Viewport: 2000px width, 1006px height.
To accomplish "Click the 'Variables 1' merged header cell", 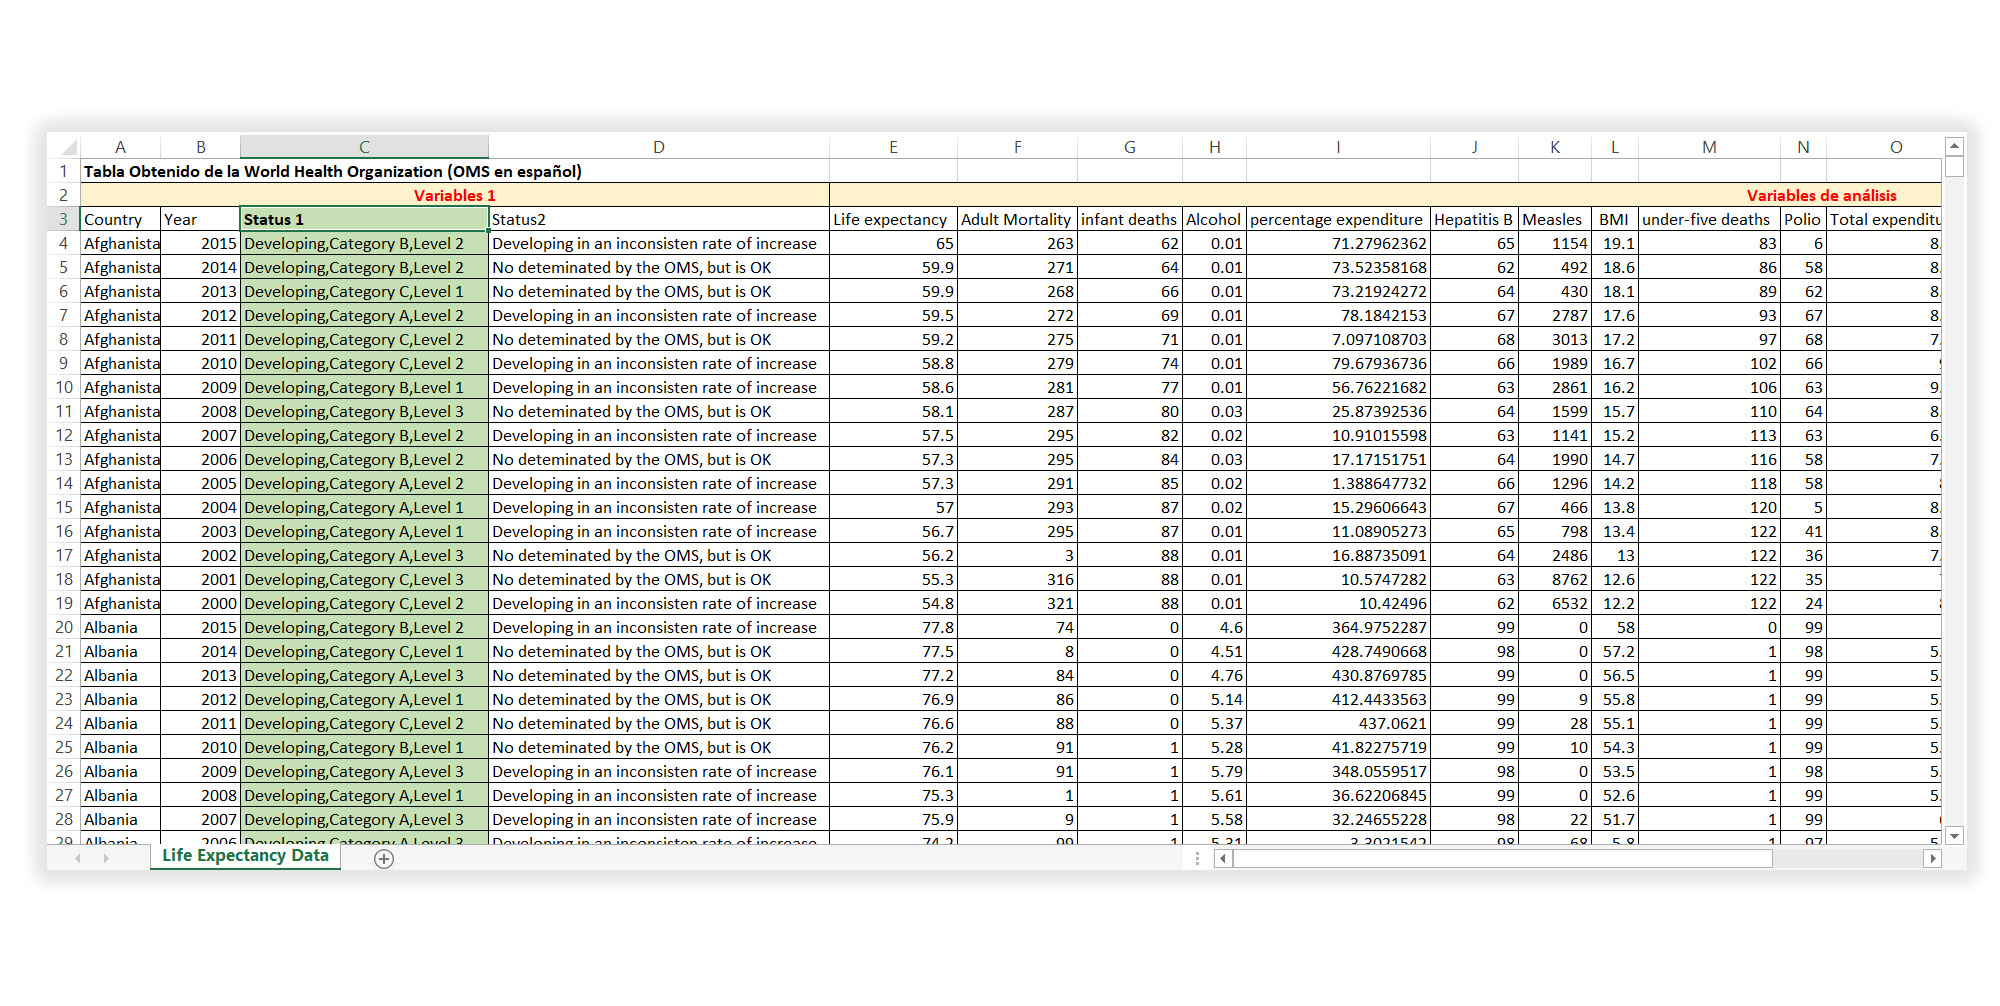I will point(455,195).
